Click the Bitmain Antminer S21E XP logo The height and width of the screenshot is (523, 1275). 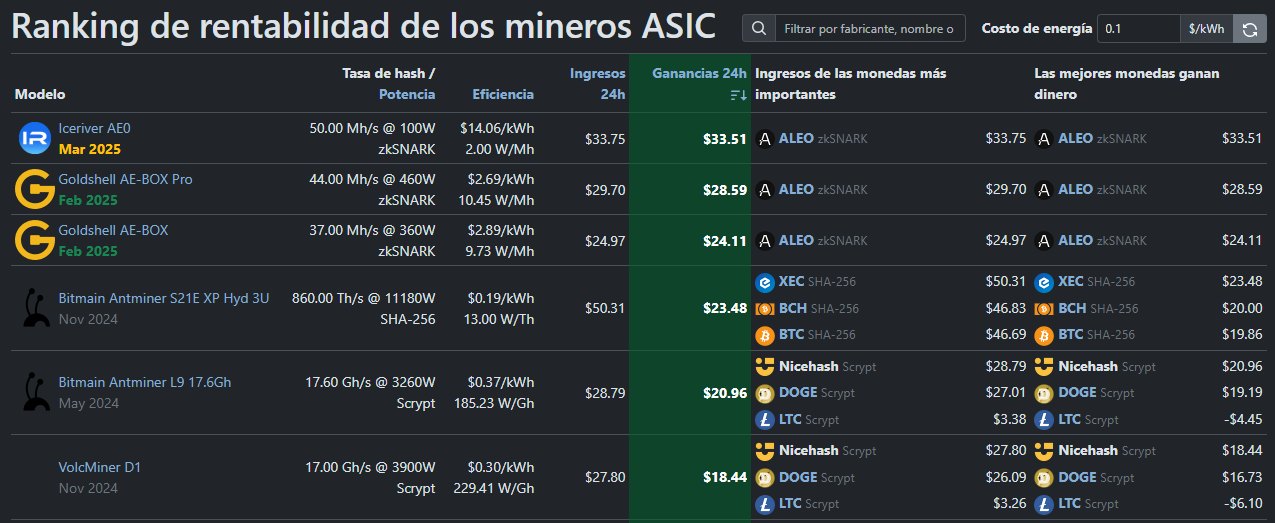35,308
